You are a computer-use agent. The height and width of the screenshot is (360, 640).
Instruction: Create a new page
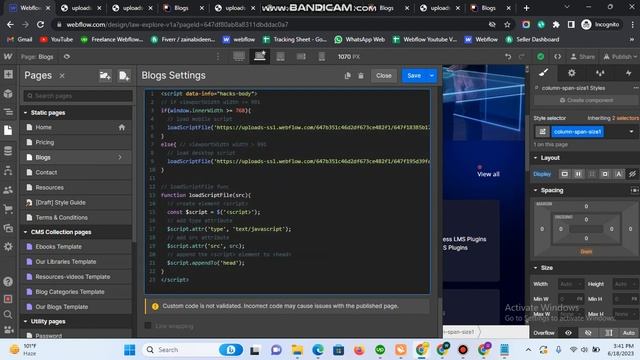tap(124, 76)
